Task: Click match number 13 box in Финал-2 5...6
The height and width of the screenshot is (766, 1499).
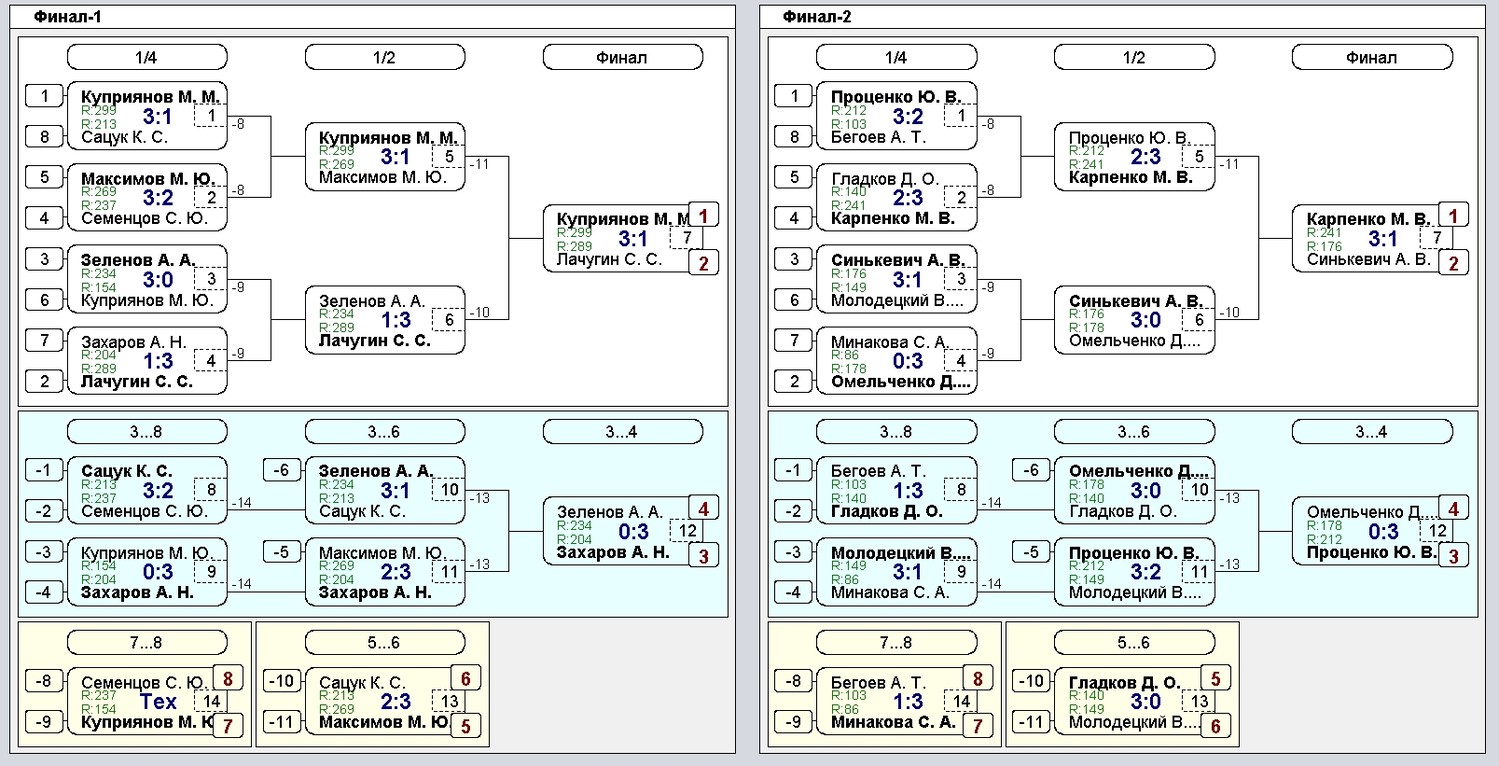Action: pos(1199,702)
